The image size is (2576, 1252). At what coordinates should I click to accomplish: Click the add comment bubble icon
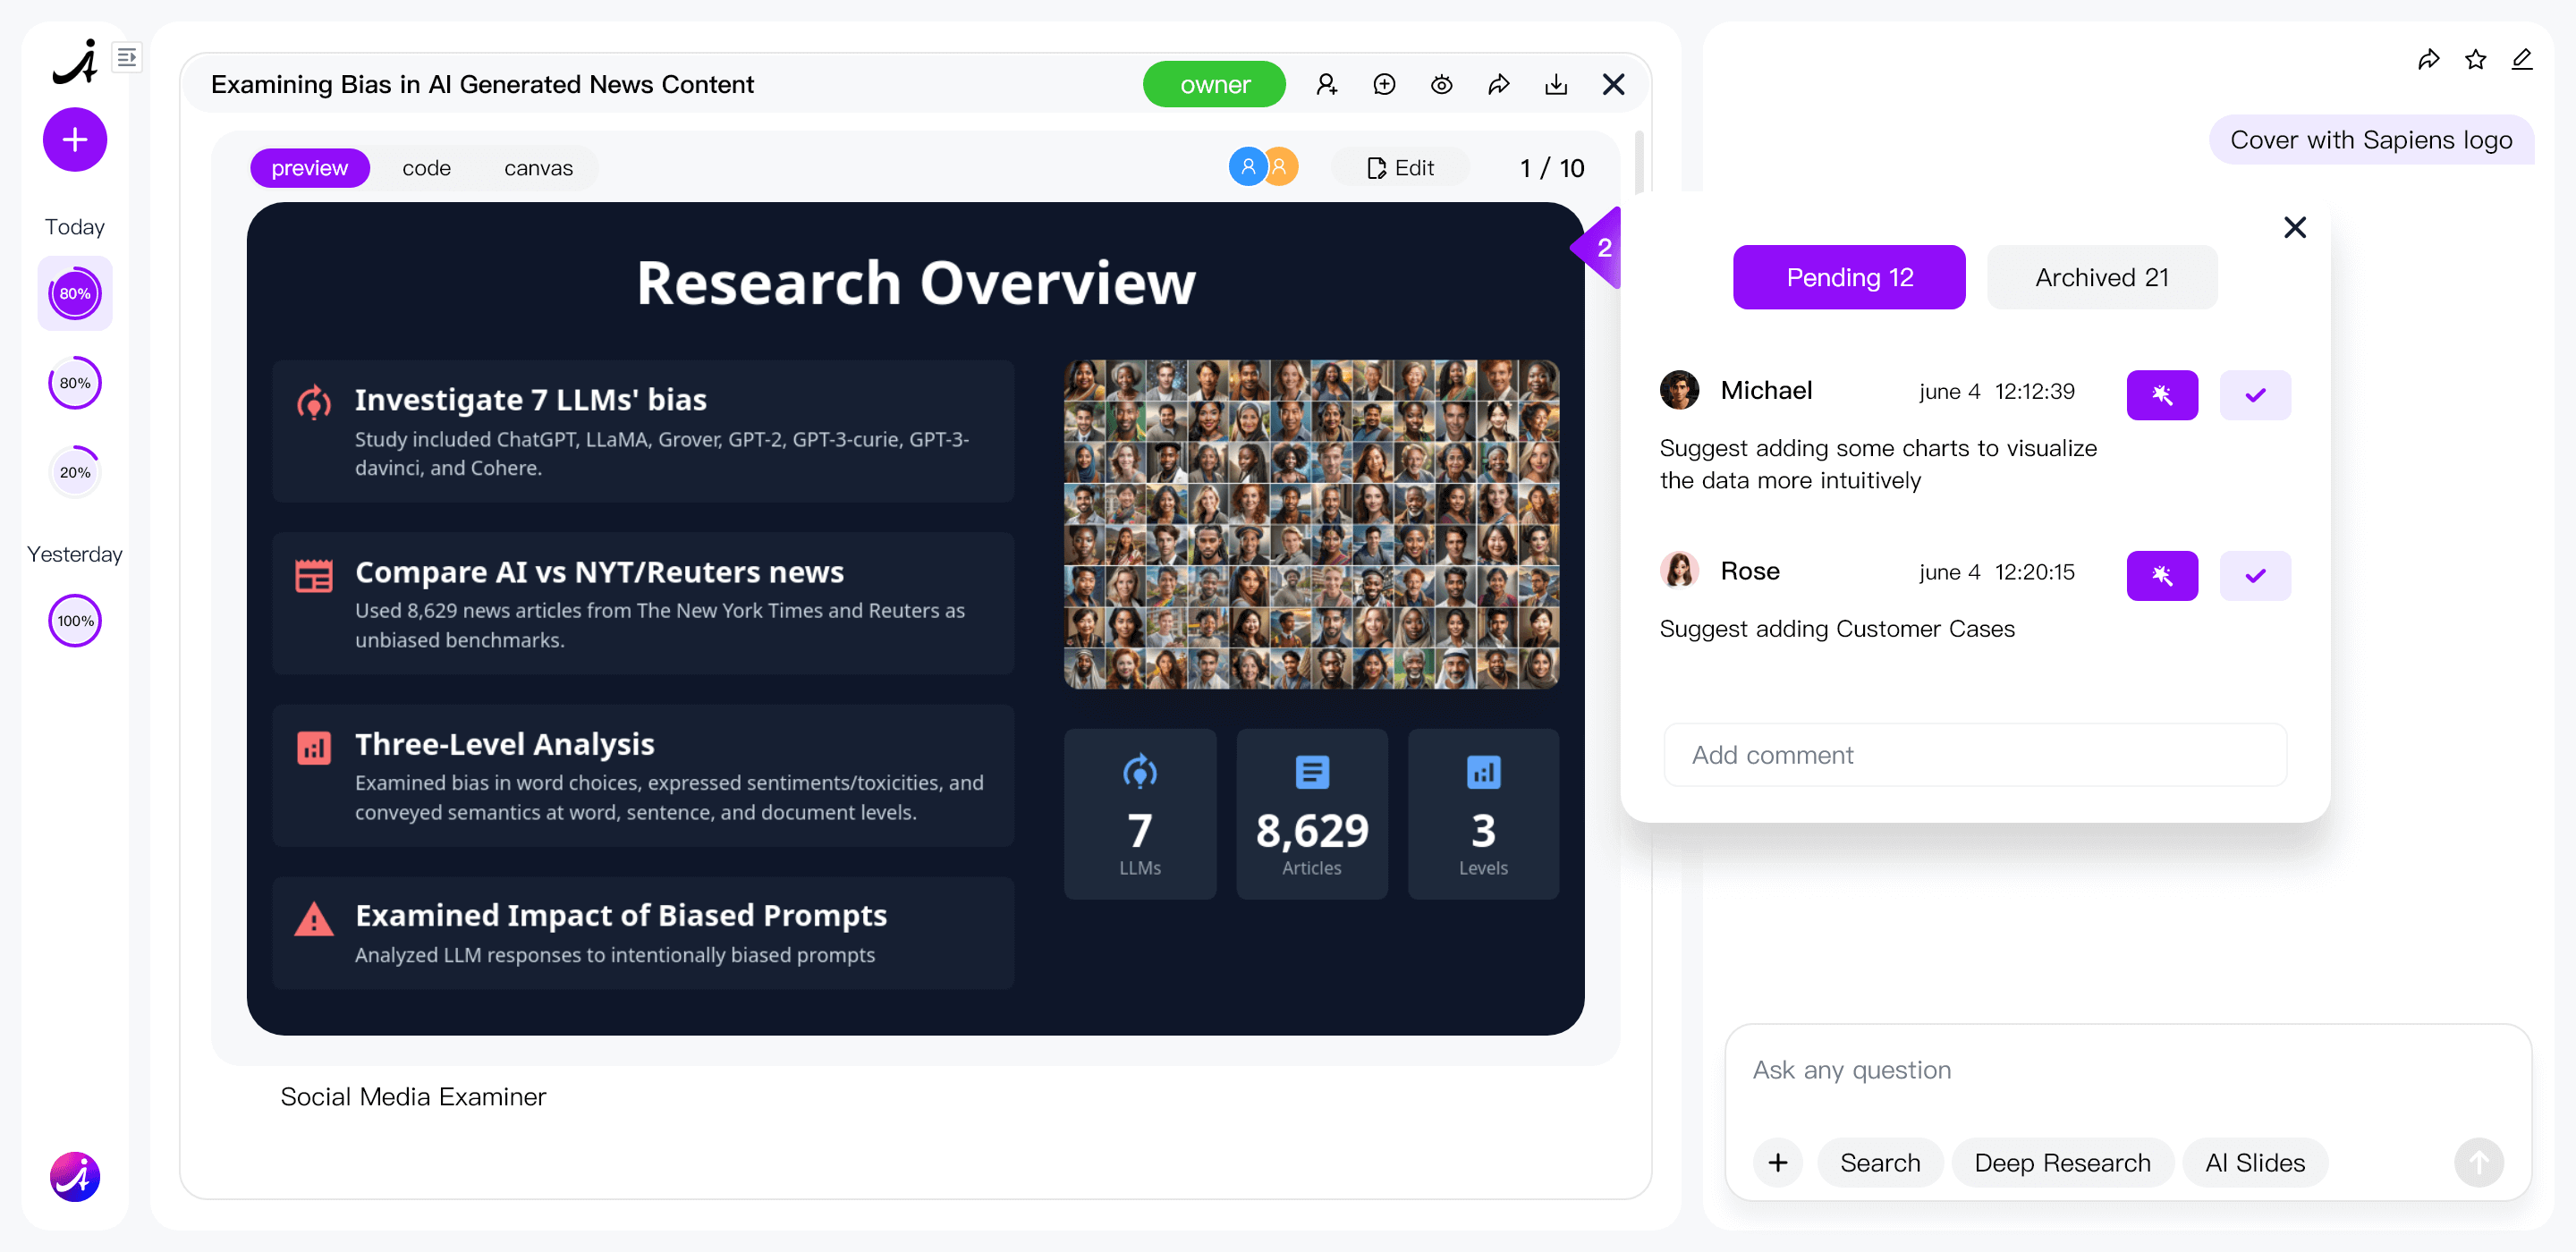click(1384, 85)
